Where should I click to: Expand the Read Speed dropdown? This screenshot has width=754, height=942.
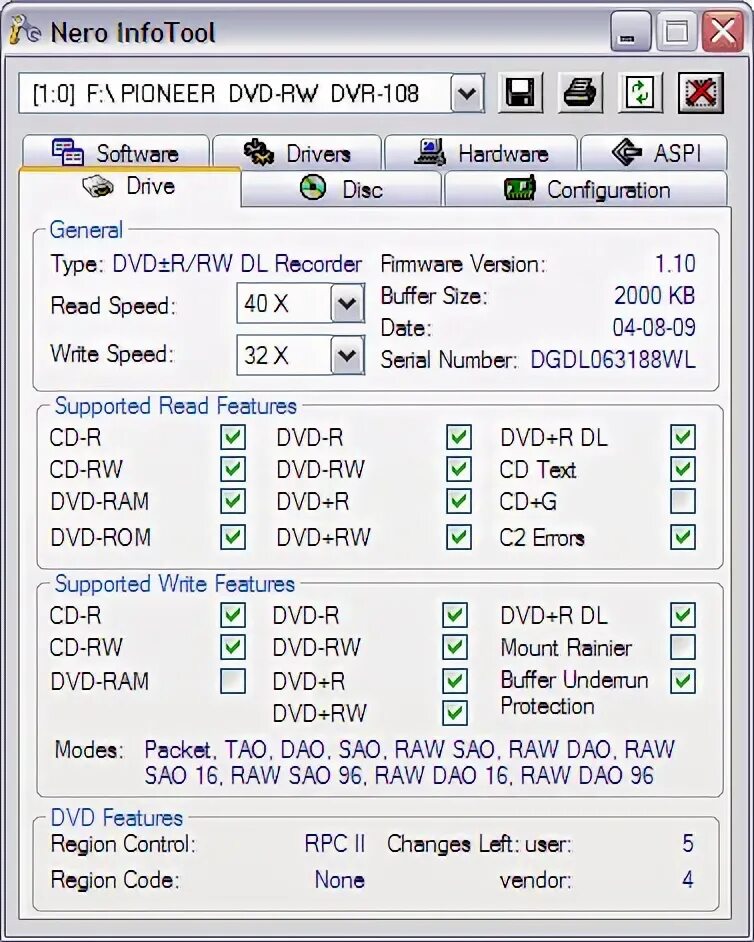click(x=347, y=303)
